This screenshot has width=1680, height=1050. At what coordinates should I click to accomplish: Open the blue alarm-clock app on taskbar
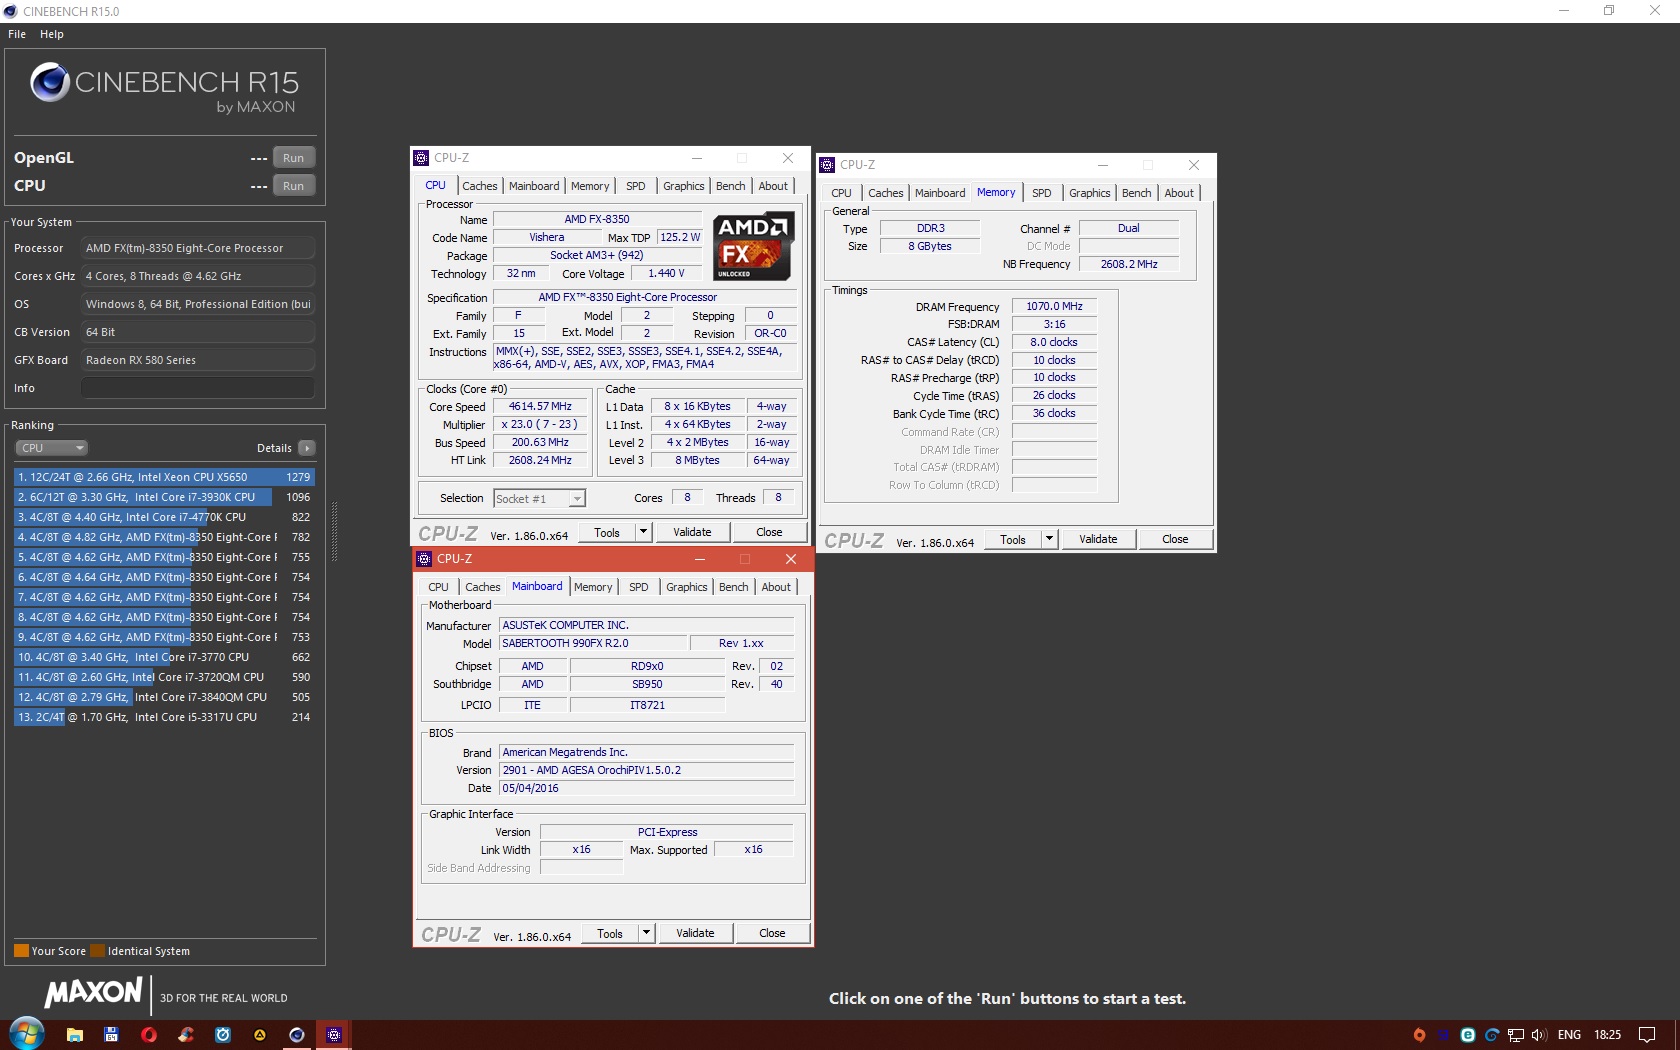pos(223,1035)
